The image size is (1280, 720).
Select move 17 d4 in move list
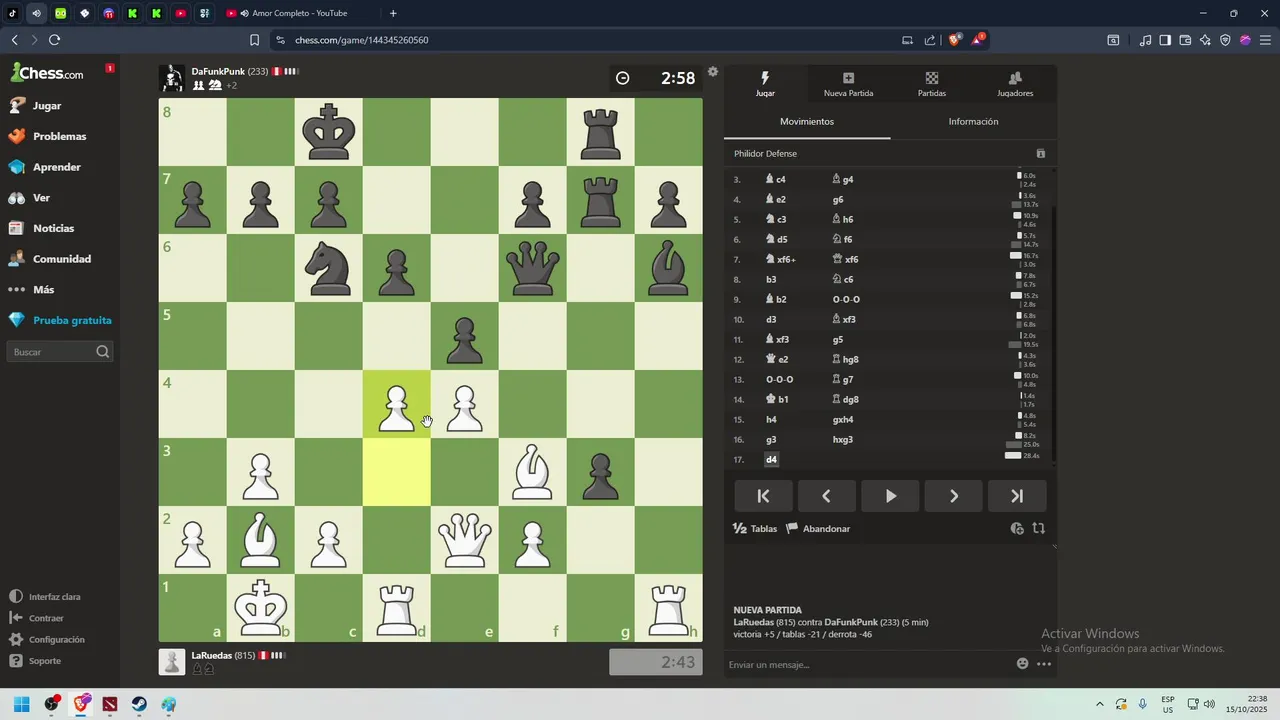(x=771, y=459)
